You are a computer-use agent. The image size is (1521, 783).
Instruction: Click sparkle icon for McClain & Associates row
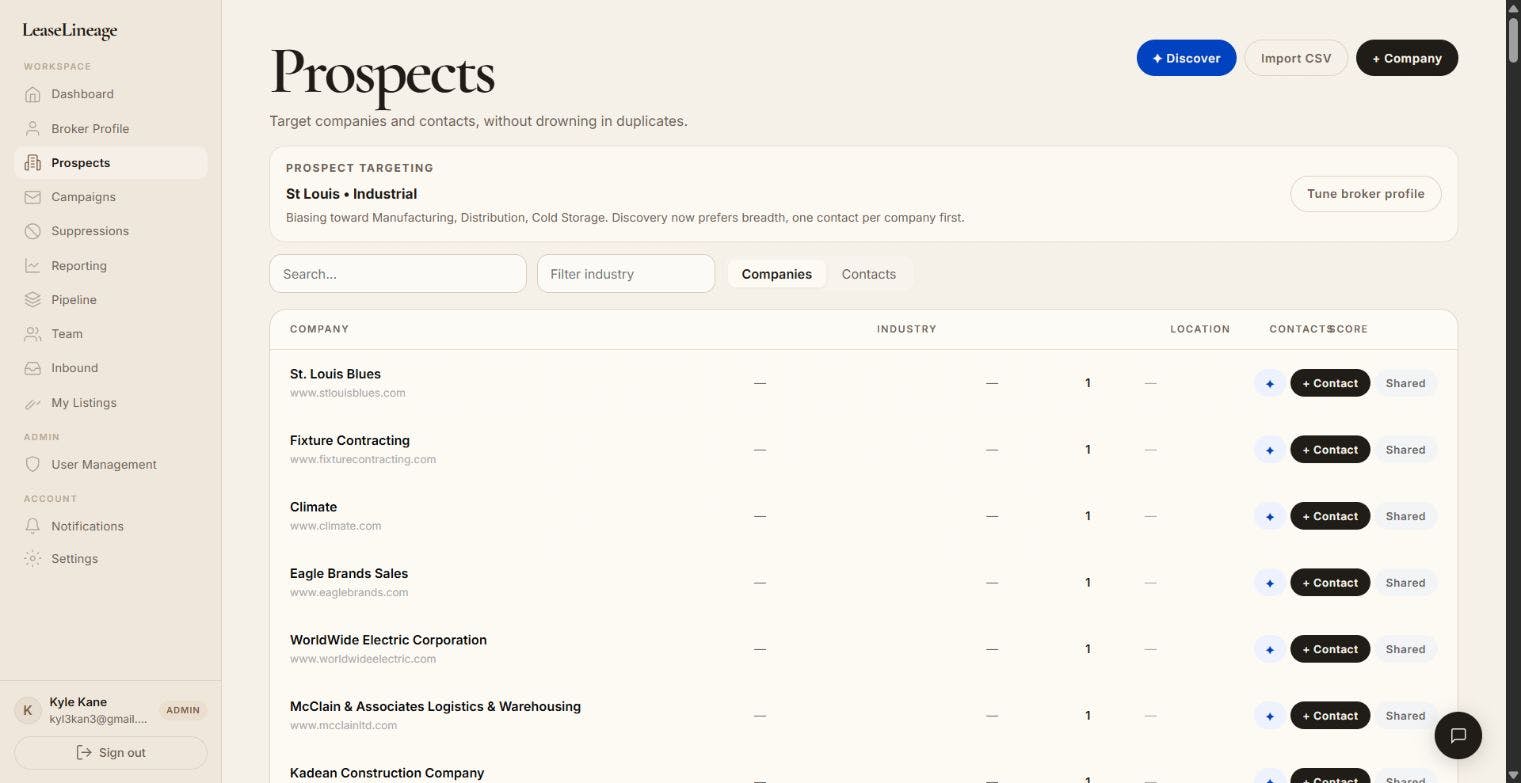pyautogui.click(x=1270, y=716)
